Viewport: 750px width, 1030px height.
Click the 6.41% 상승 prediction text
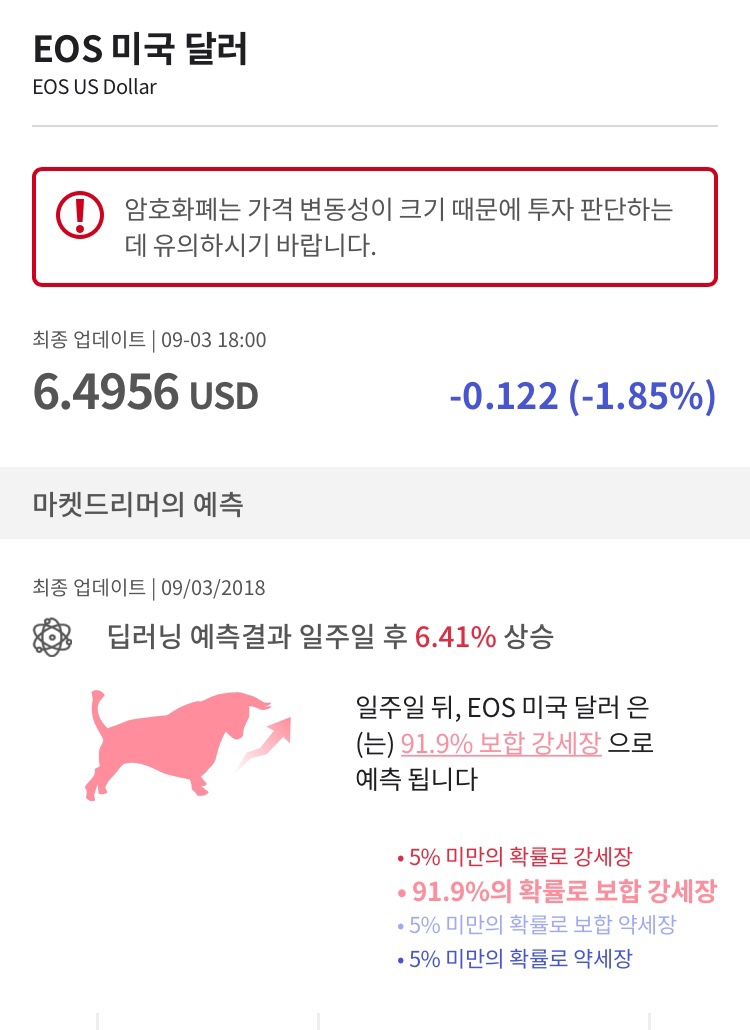click(484, 637)
